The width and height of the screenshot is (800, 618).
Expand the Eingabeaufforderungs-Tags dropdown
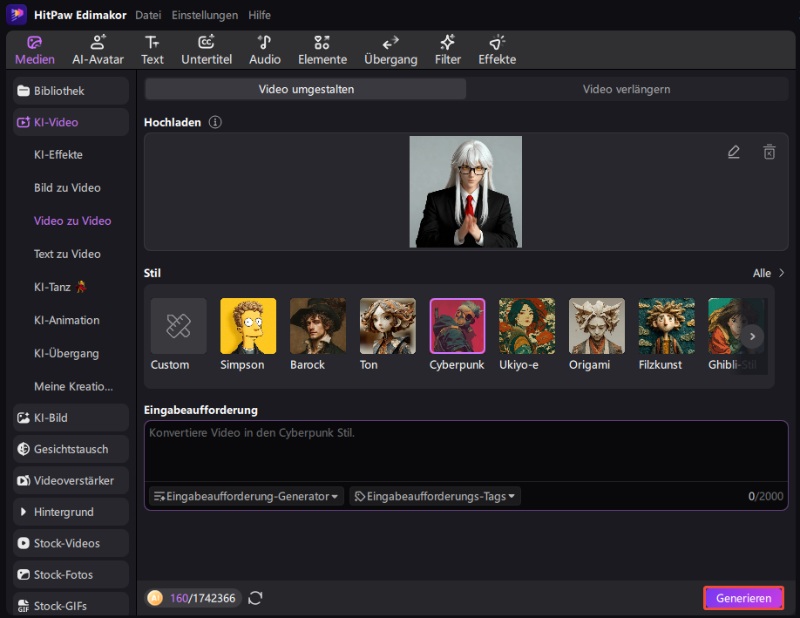pos(435,496)
